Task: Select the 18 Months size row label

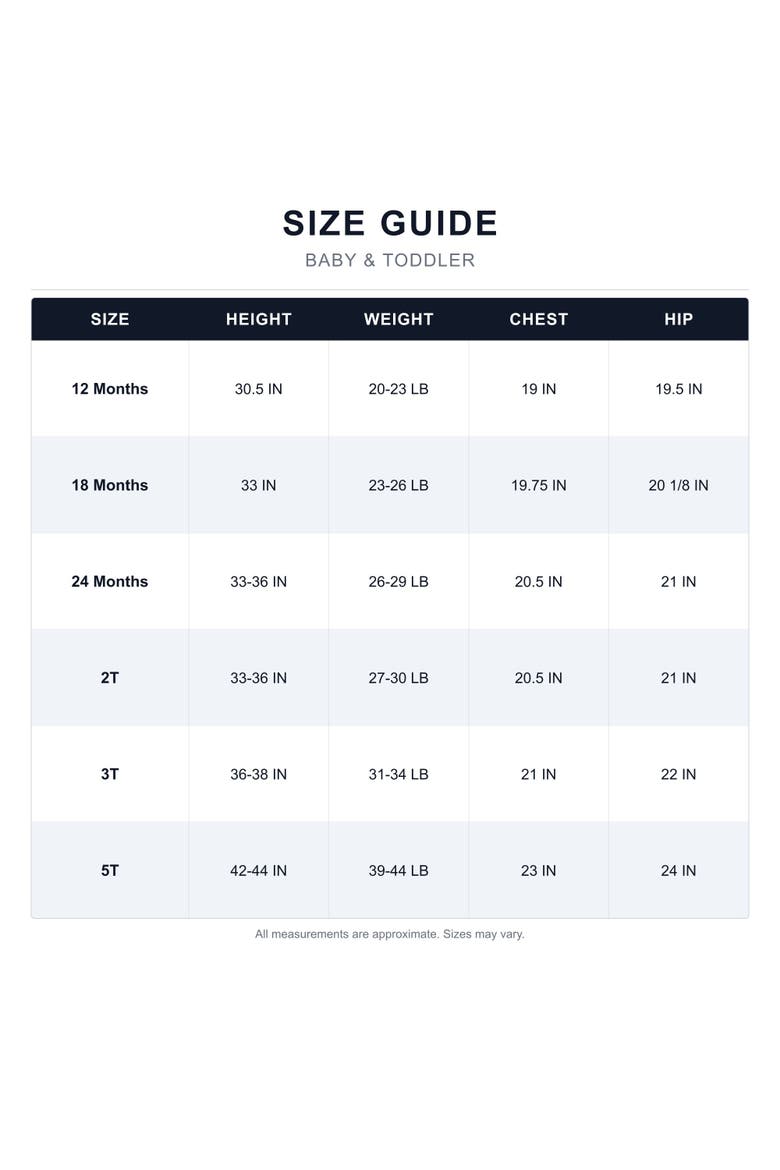Action: (x=110, y=485)
